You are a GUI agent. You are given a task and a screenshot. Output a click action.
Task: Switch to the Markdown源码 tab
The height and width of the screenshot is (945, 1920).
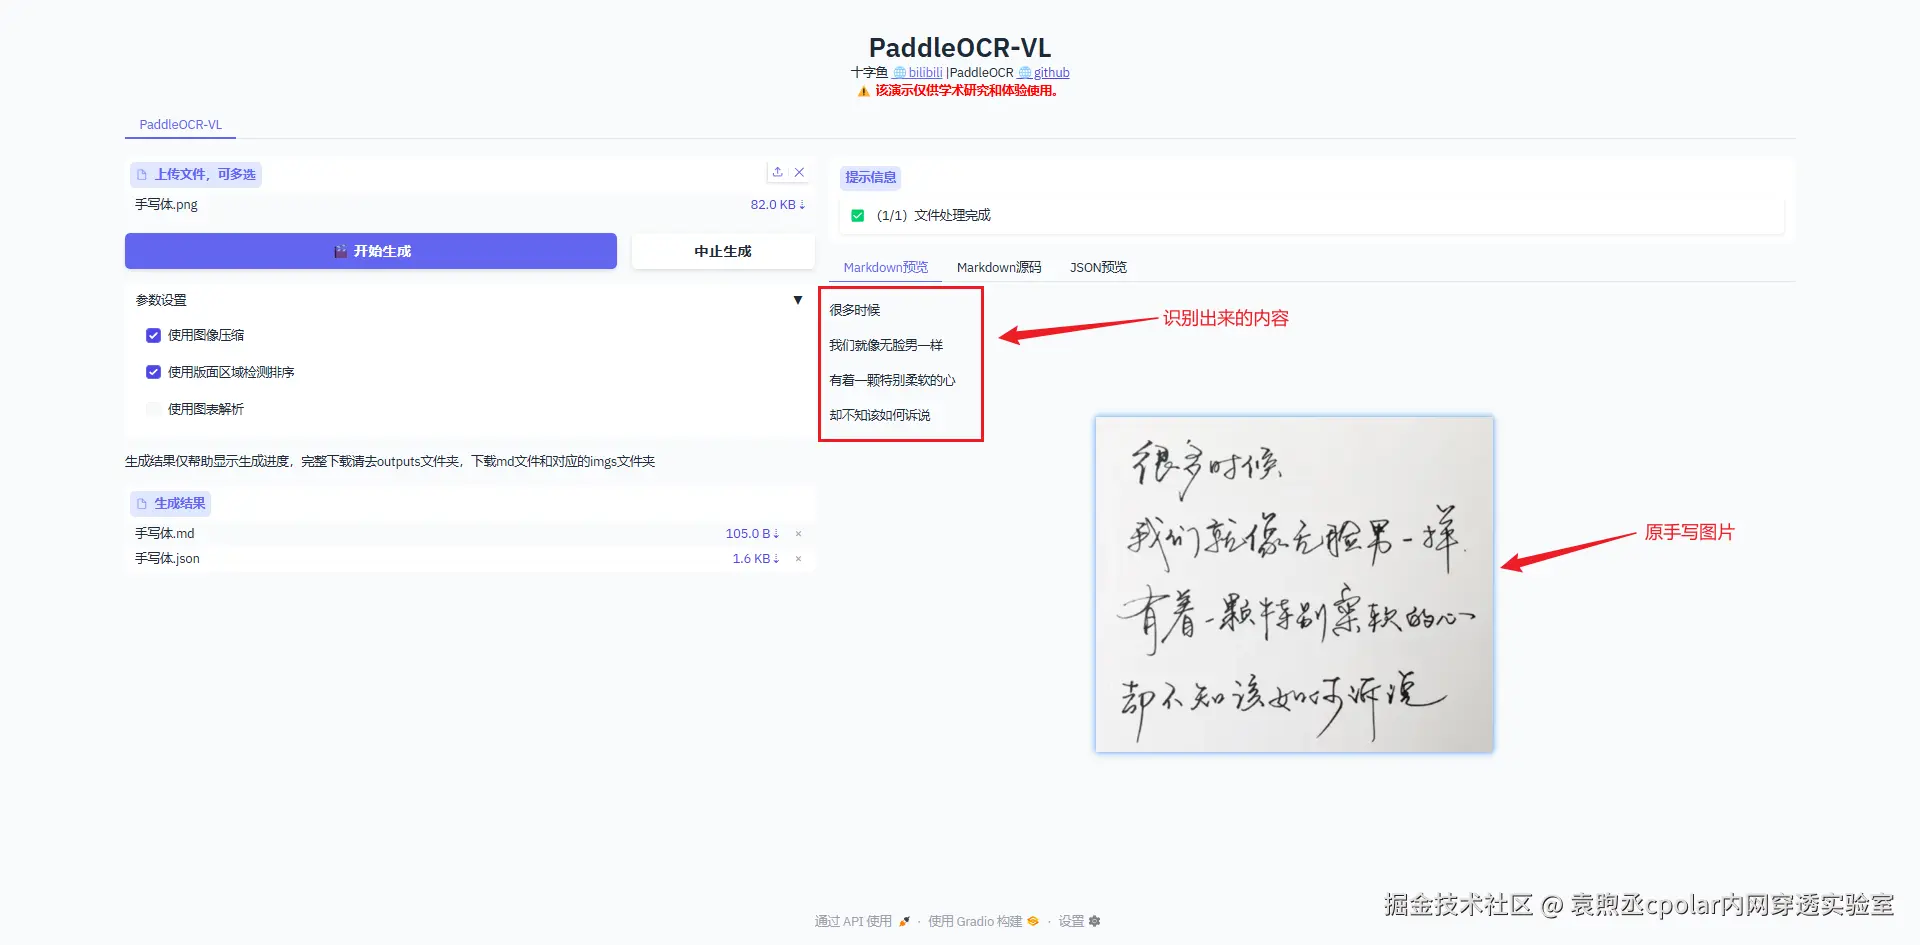pos(999,267)
